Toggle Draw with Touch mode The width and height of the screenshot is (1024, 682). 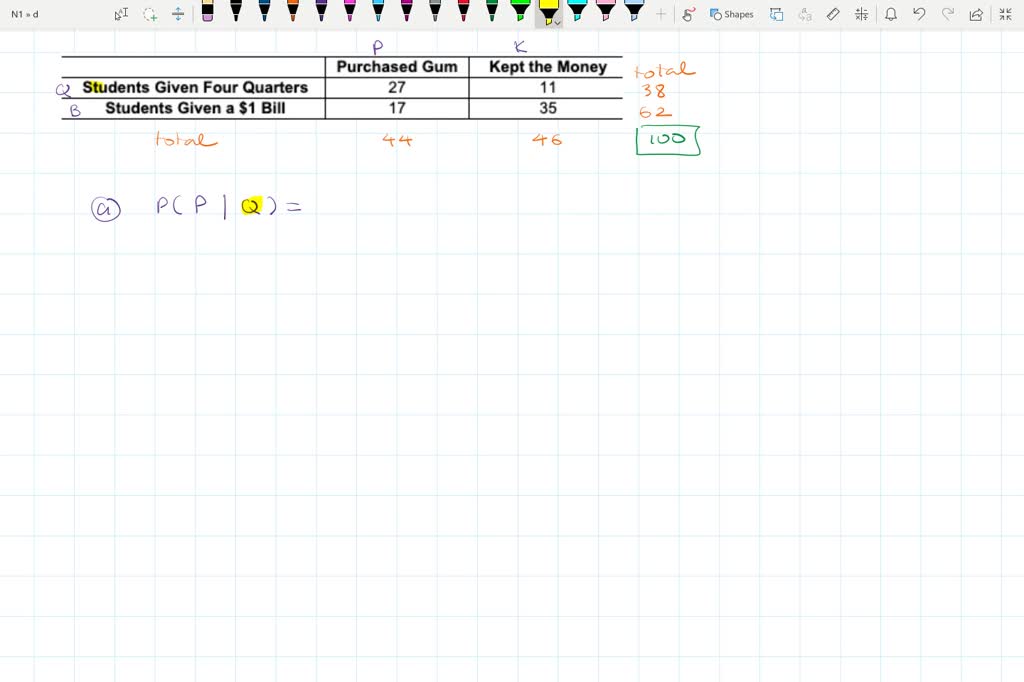click(x=688, y=14)
